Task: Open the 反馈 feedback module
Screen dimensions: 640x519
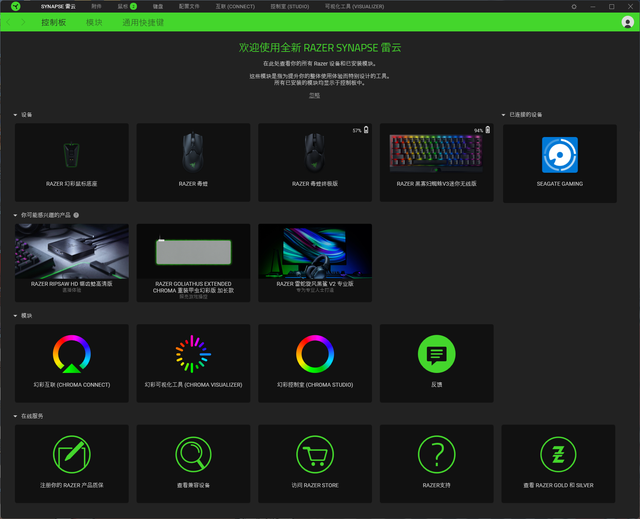Action: tap(437, 363)
